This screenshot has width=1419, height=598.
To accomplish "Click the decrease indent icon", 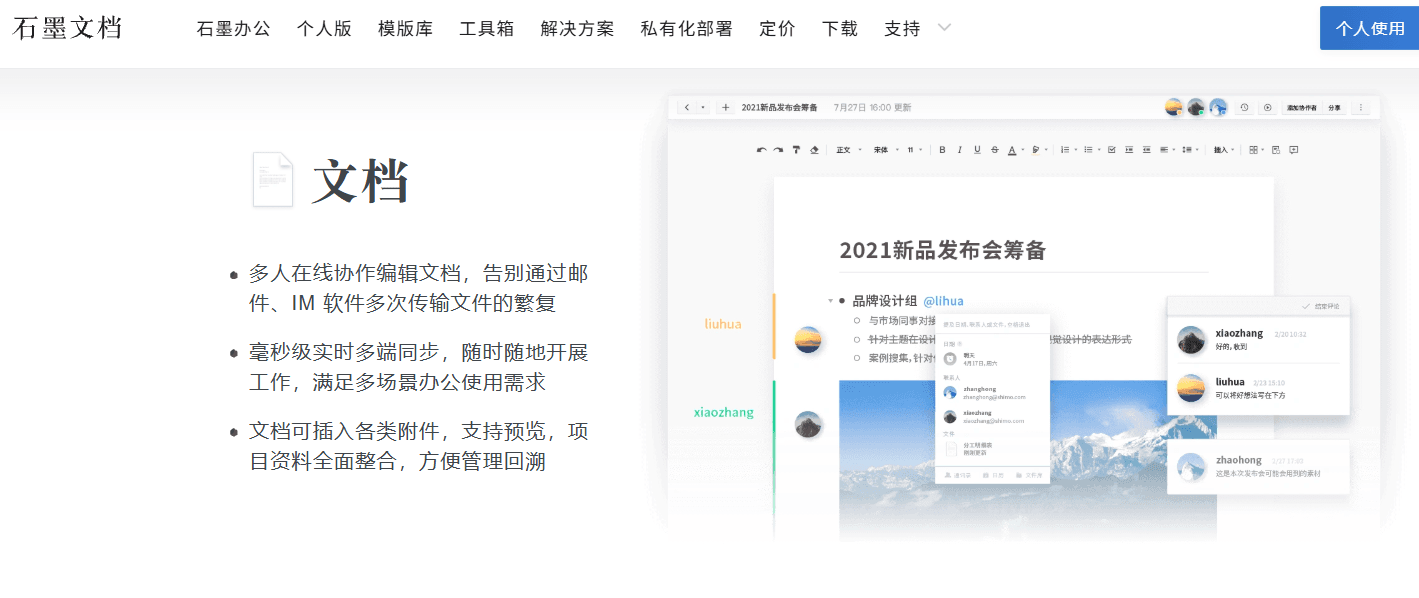I will (1147, 150).
